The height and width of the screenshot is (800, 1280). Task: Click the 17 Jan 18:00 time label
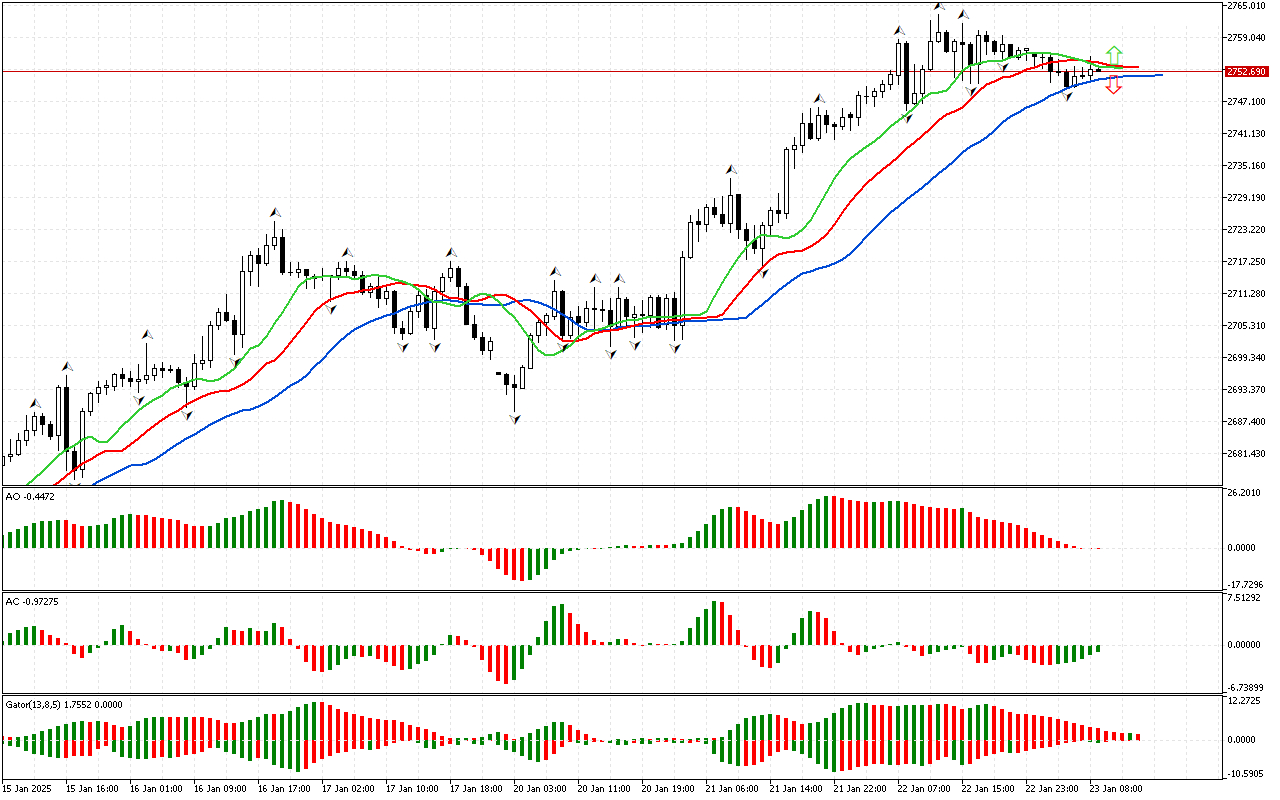(x=475, y=789)
